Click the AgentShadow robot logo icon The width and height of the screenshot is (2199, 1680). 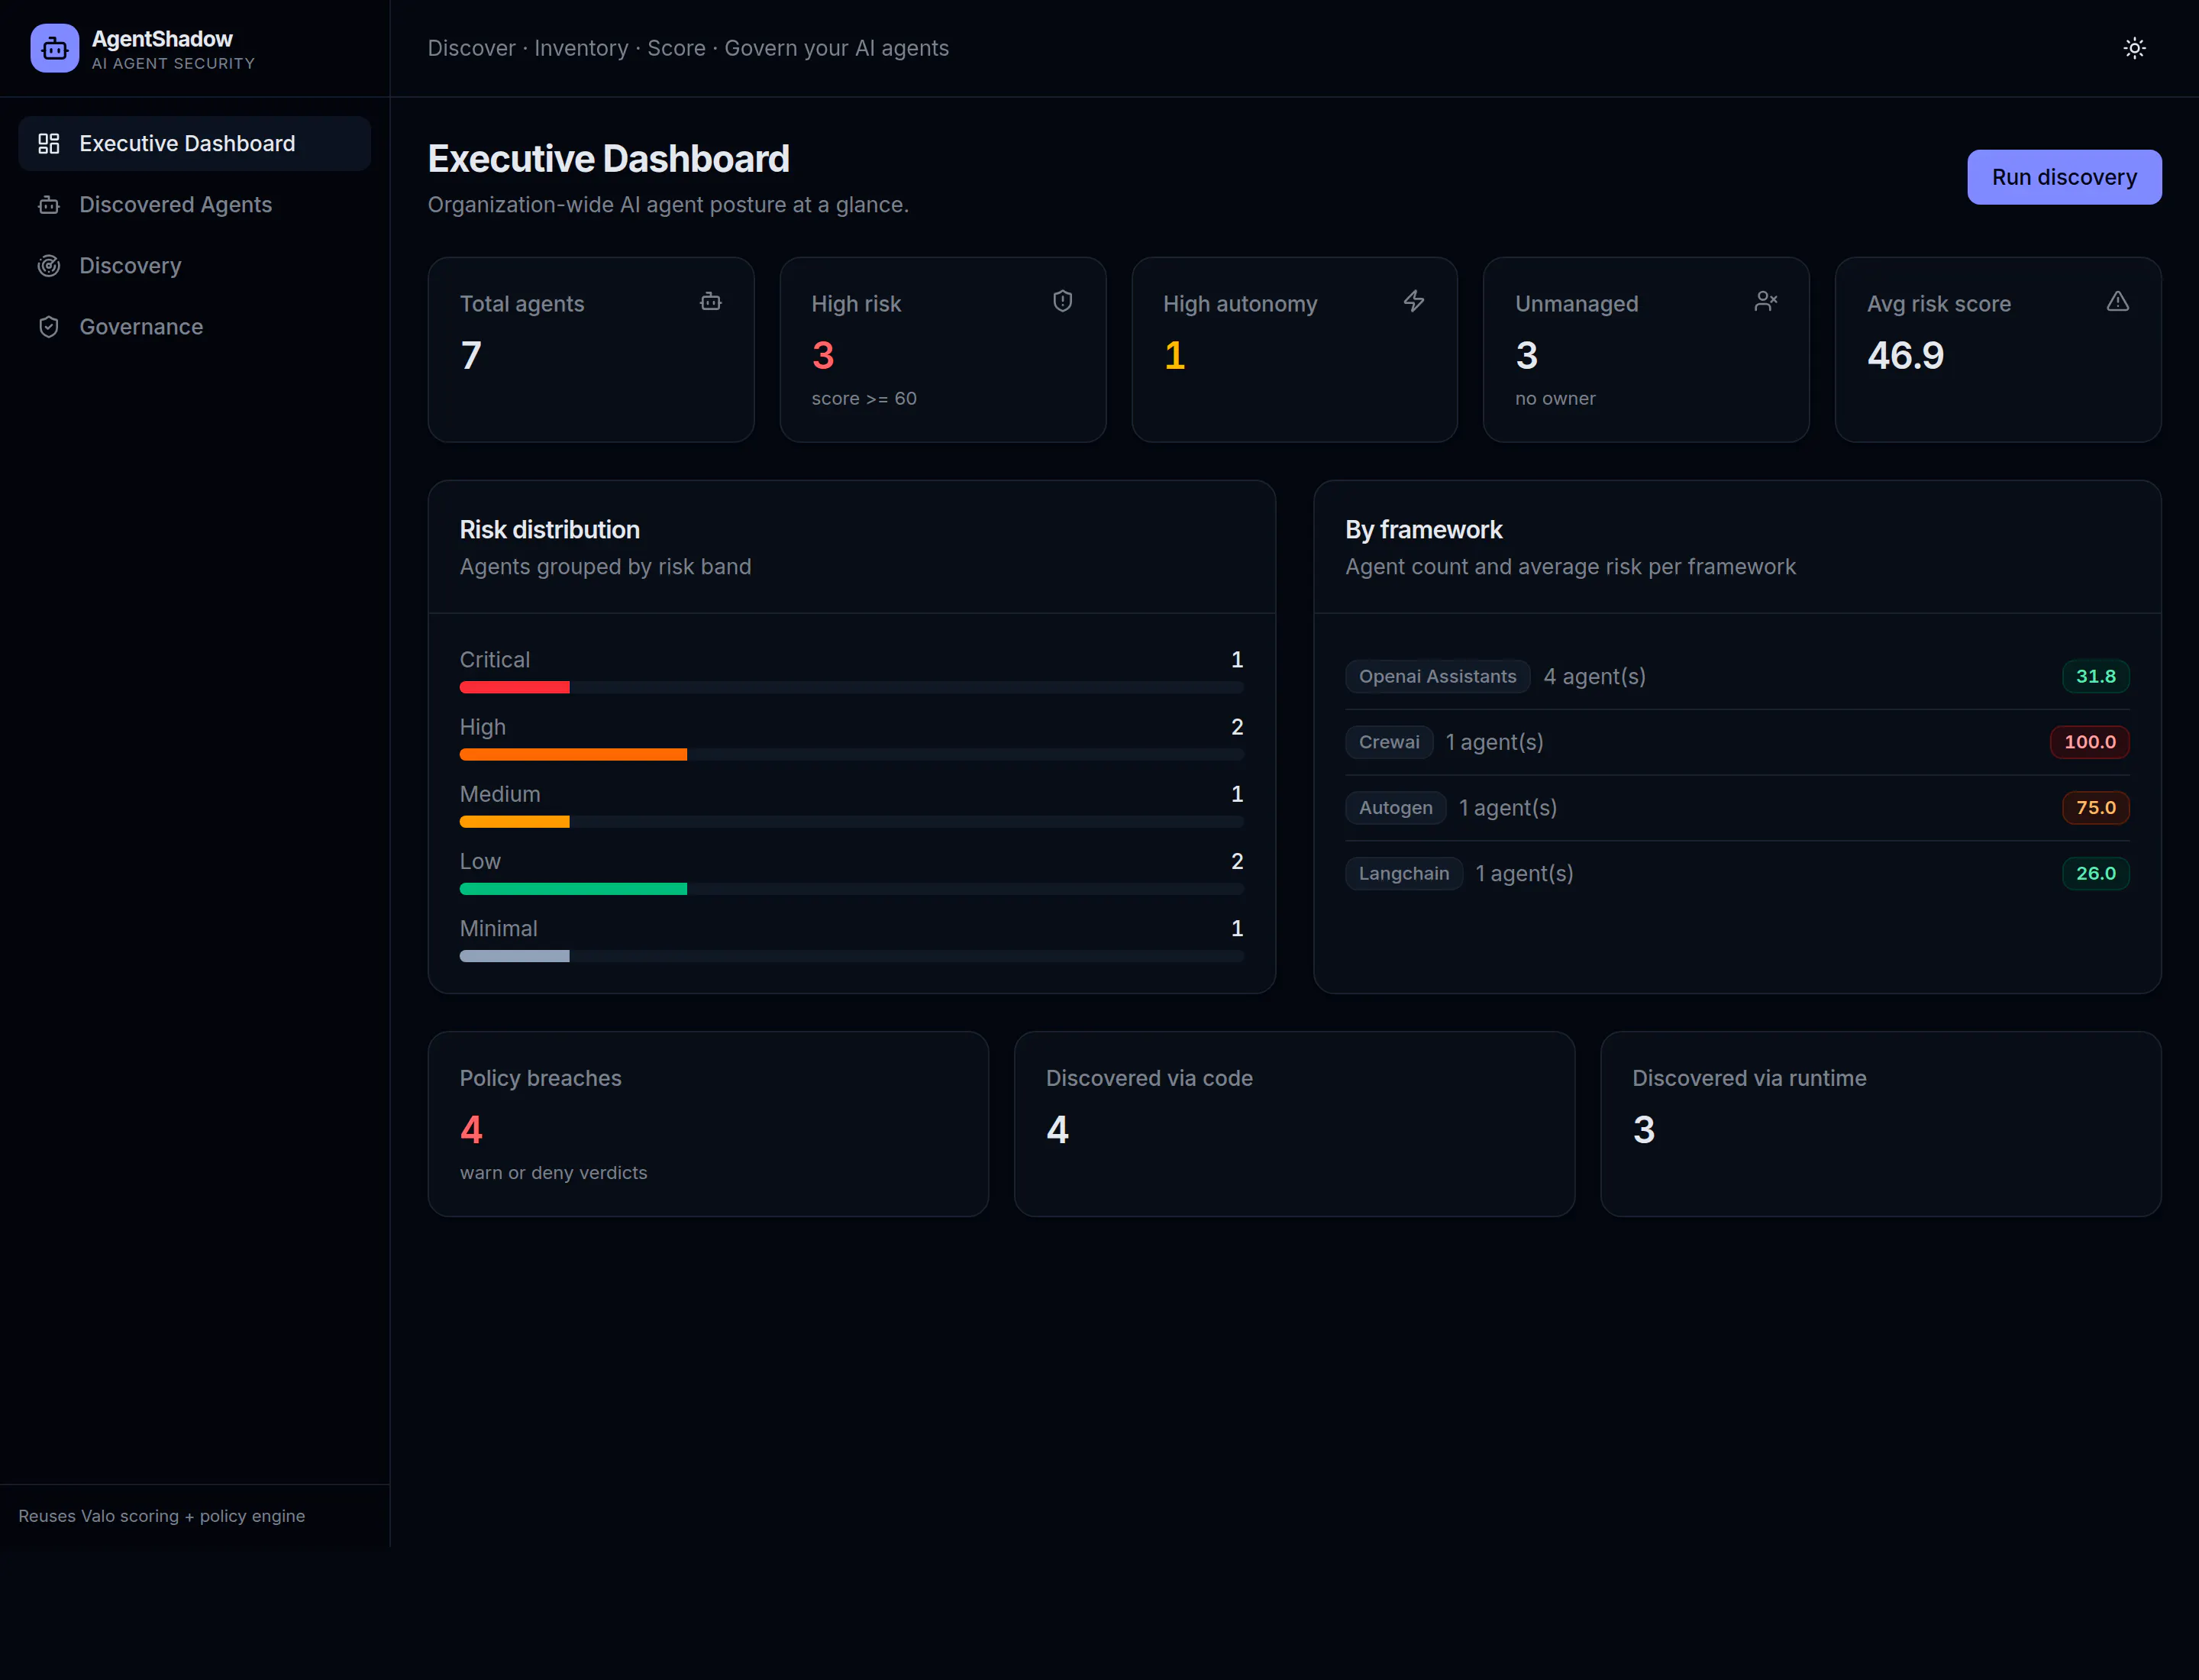[55, 48]
